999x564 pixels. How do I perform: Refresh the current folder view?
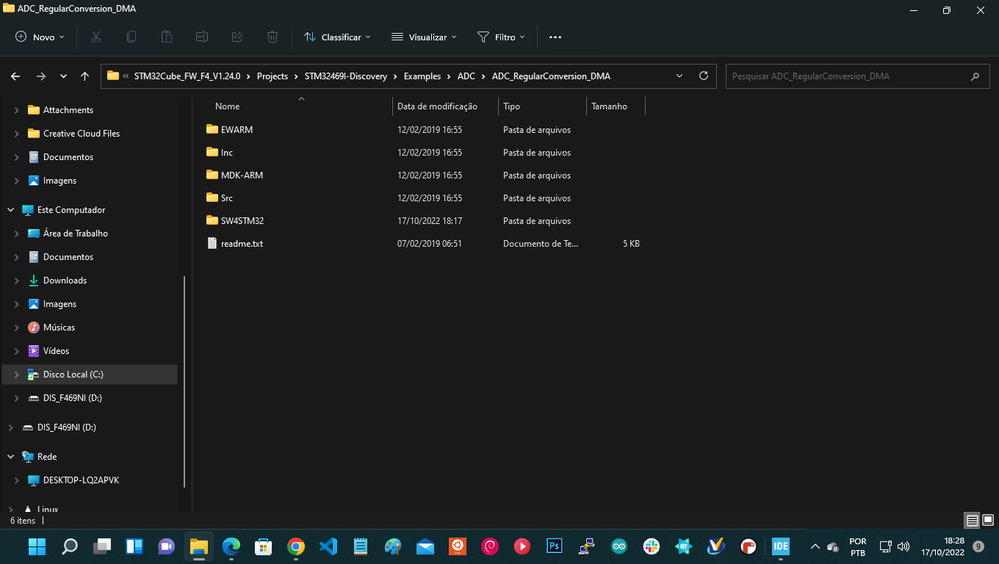click(x=703, y=76)
